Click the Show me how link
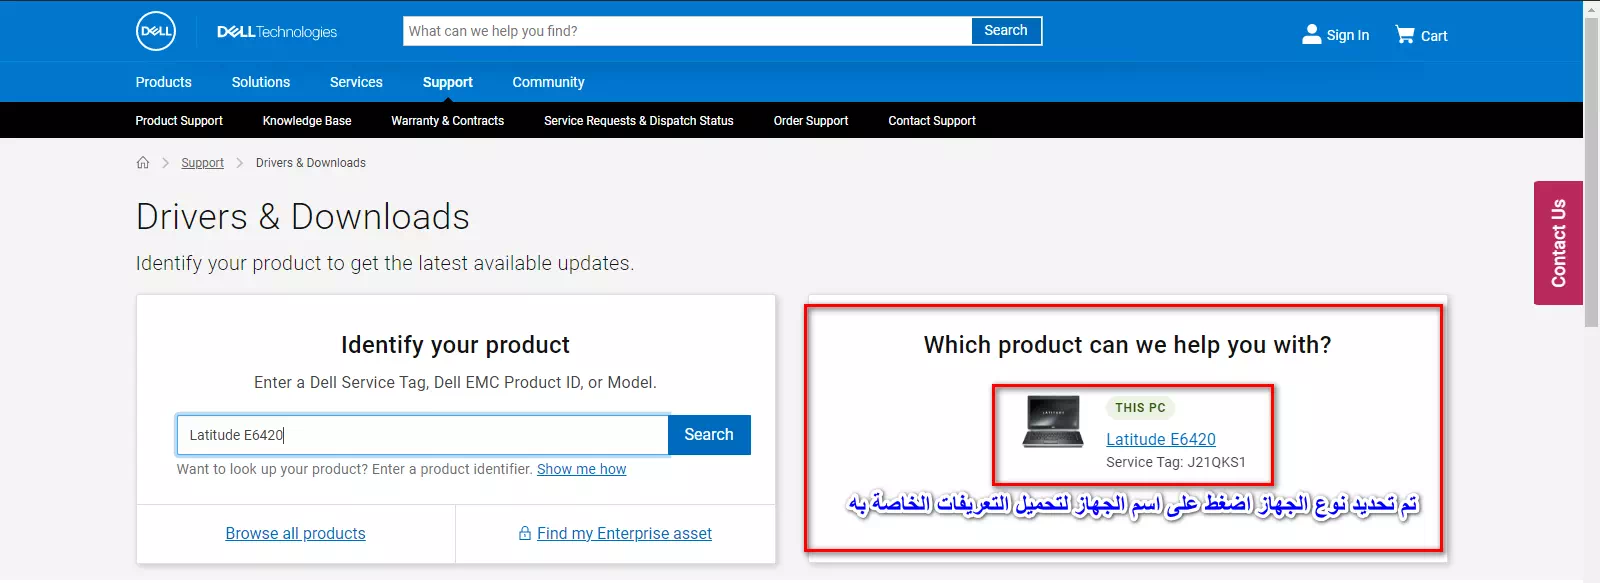Screen dimensions: 1600x583 [582, 469]
